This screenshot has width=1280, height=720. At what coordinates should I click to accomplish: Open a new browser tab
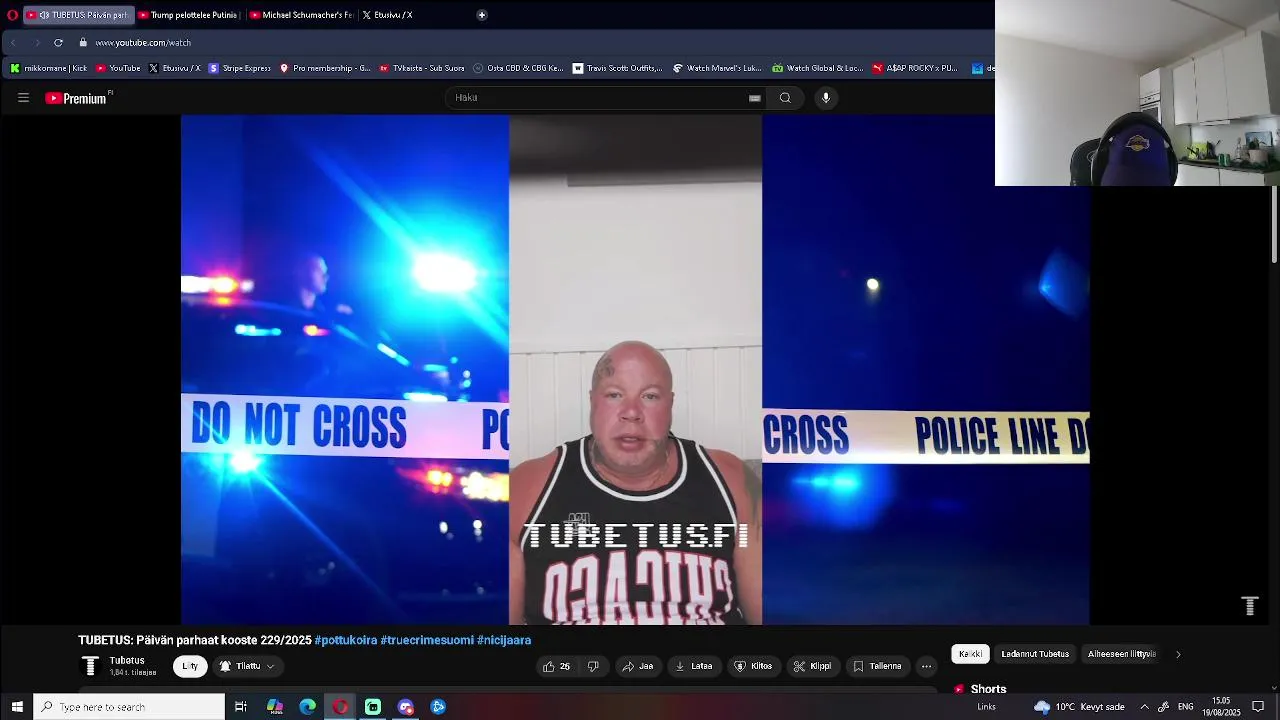[x=482, y=15]
